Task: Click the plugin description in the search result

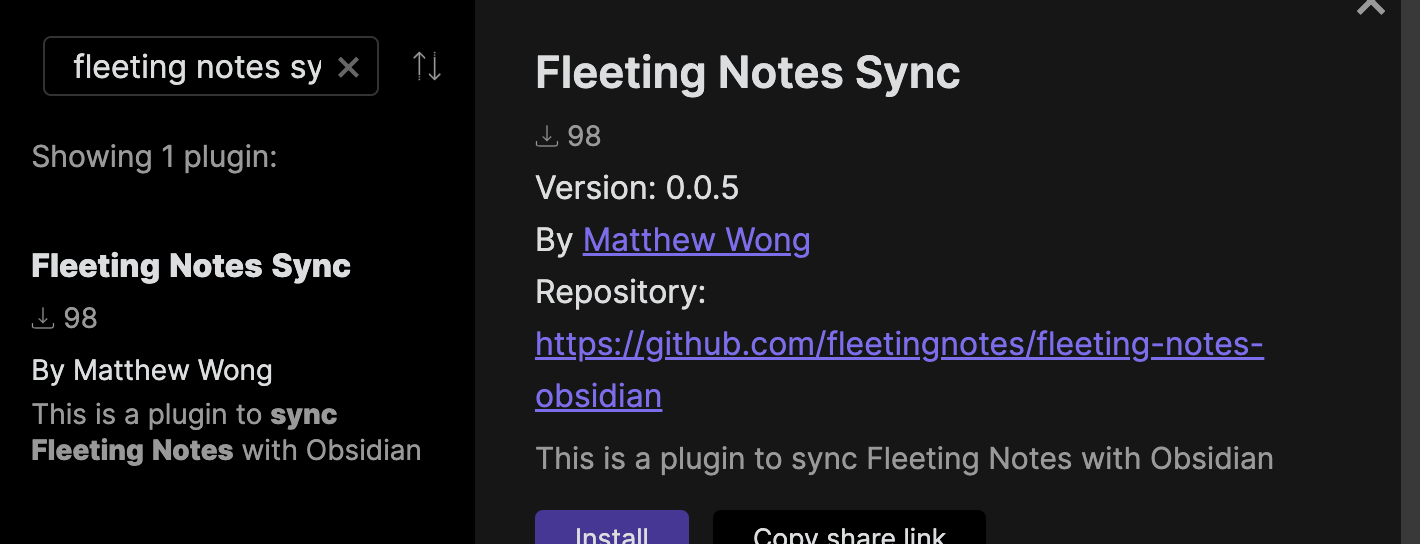Action: (226, 432)
